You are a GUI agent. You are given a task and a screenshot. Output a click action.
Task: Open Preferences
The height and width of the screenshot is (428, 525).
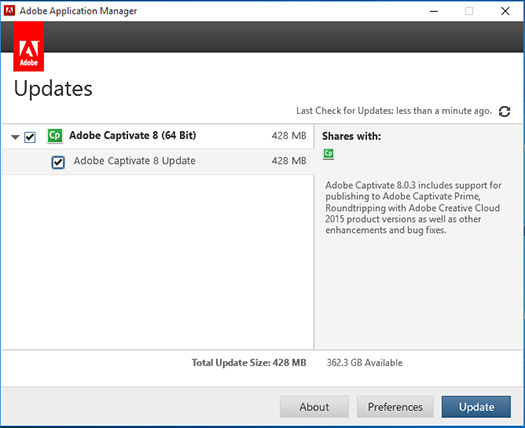395,407
